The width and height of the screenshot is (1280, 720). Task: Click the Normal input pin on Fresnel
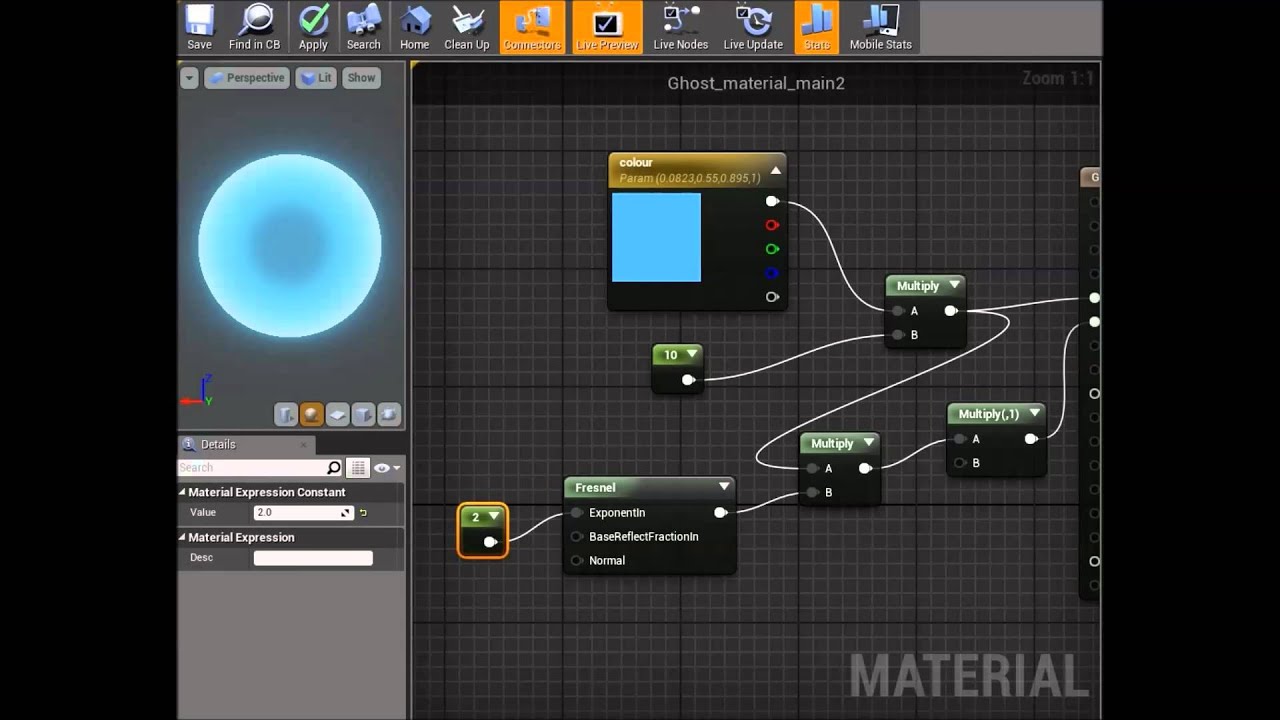click(x=577, y=561)
